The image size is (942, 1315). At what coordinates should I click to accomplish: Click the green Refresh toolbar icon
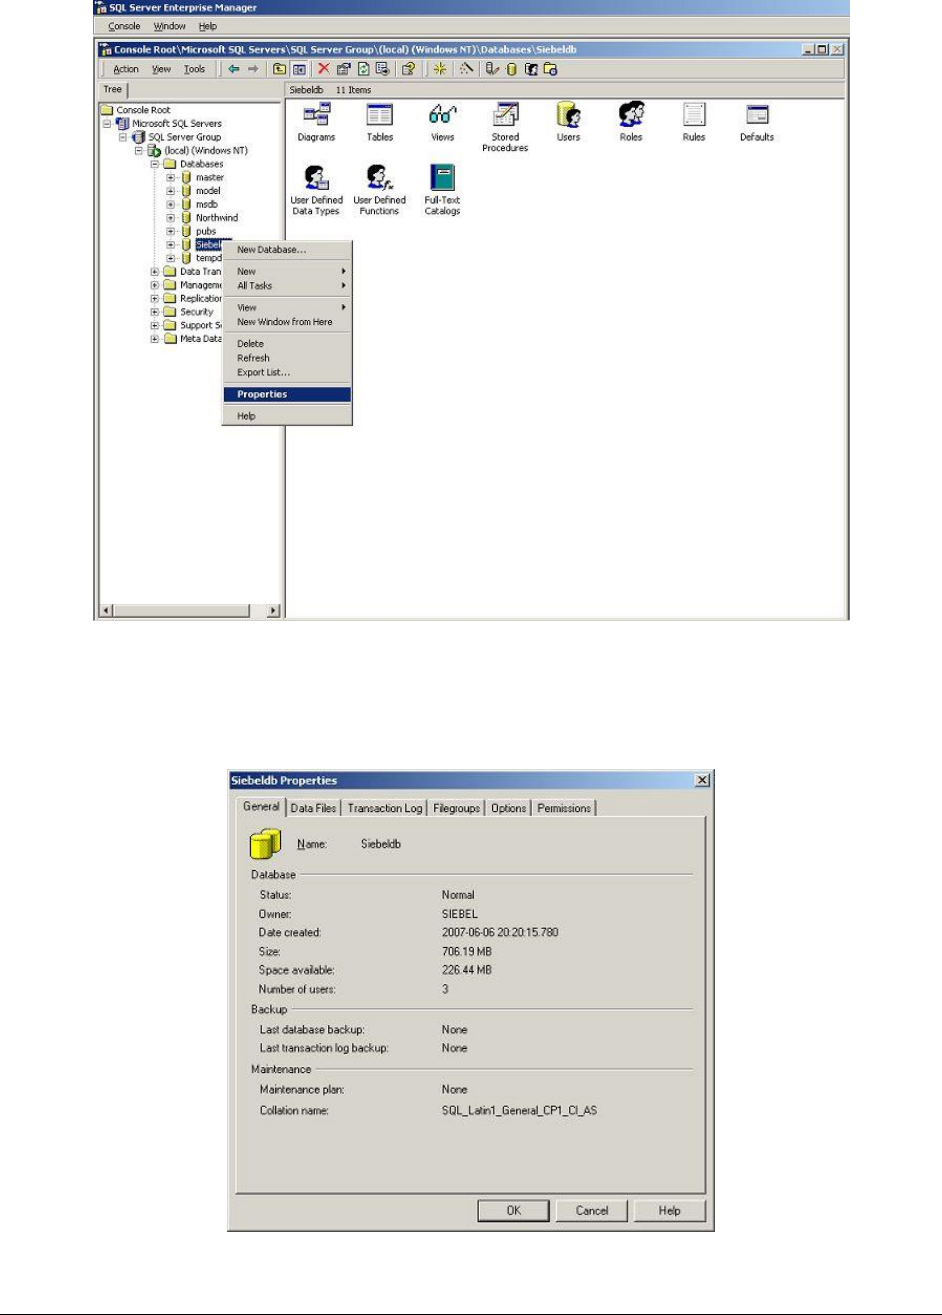point(363,69)
